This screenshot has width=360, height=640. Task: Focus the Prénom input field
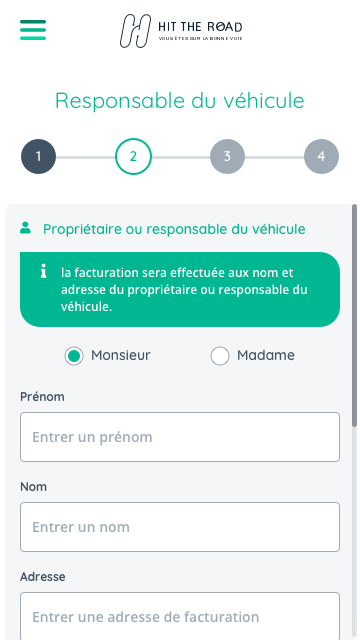pyautogui.click(x=180, y=437)
